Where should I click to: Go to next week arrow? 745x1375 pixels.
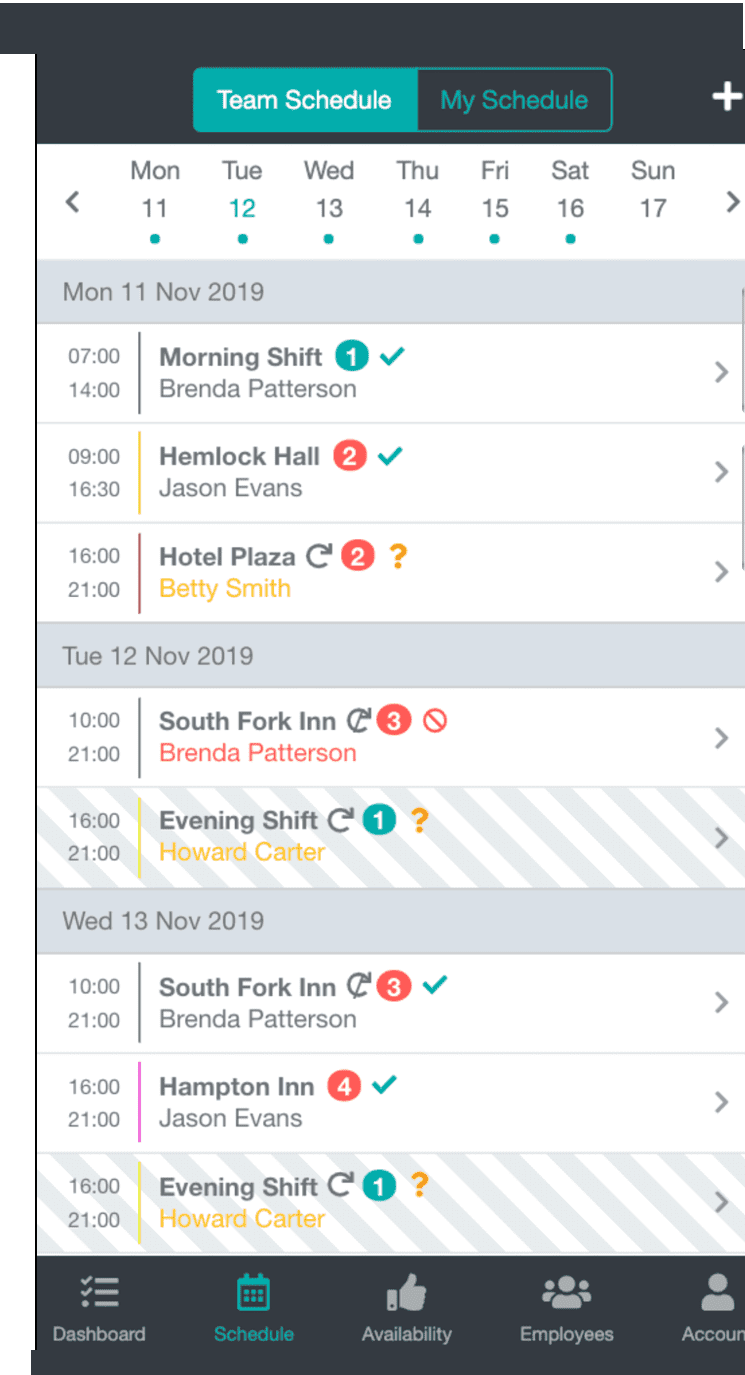pos(732,202)
